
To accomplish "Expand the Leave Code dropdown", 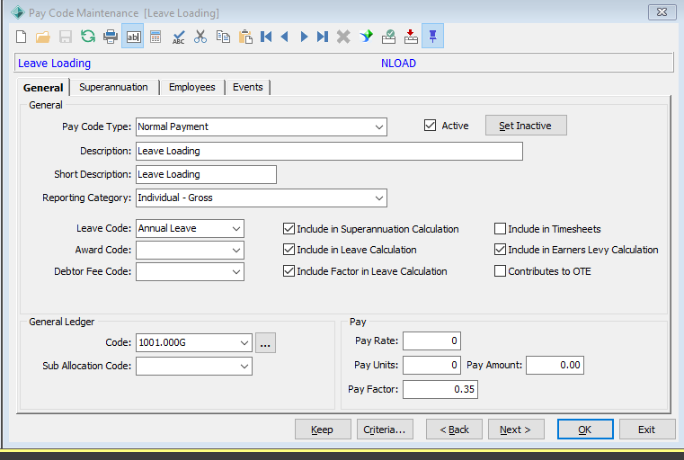I will pyautogui.click(x=235, y=229).
